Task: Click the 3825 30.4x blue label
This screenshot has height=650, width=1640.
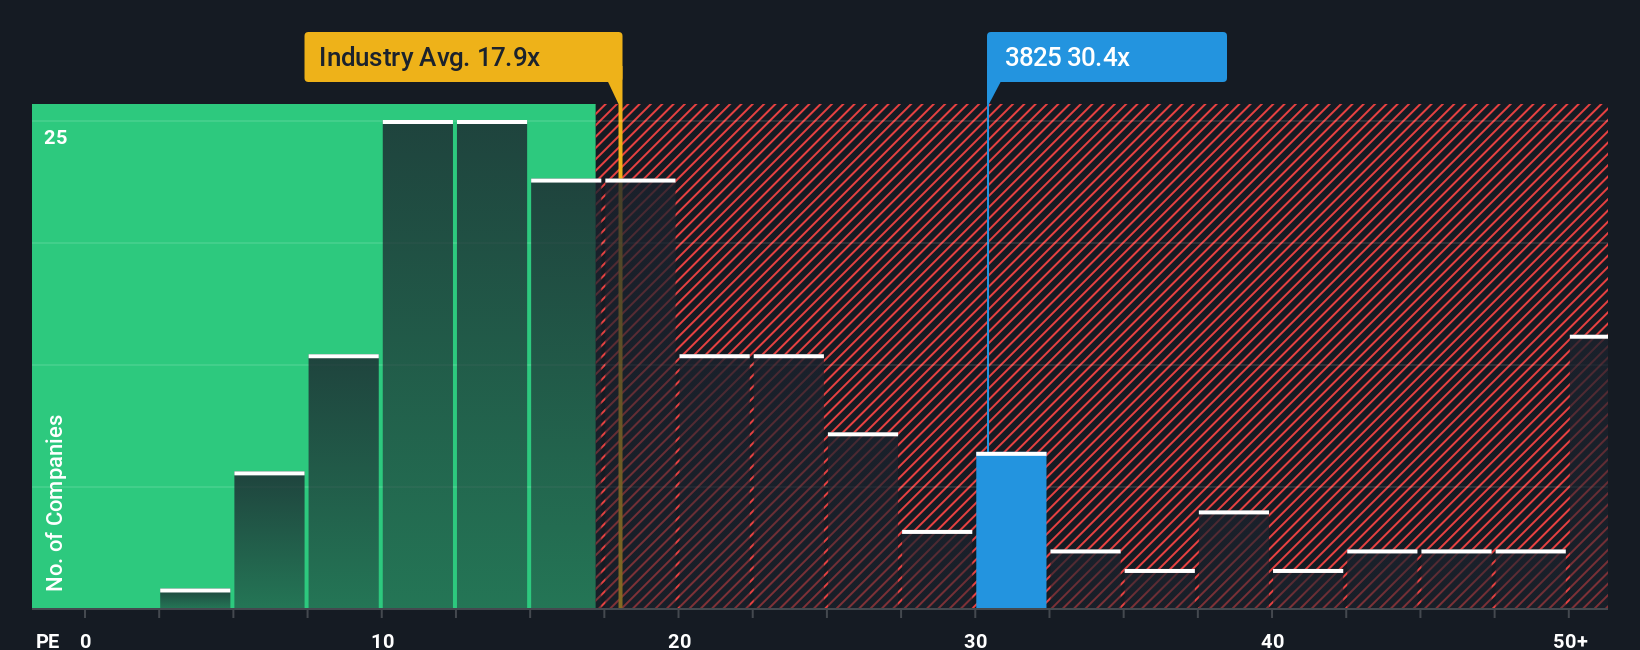Action: pos(1106,57)
